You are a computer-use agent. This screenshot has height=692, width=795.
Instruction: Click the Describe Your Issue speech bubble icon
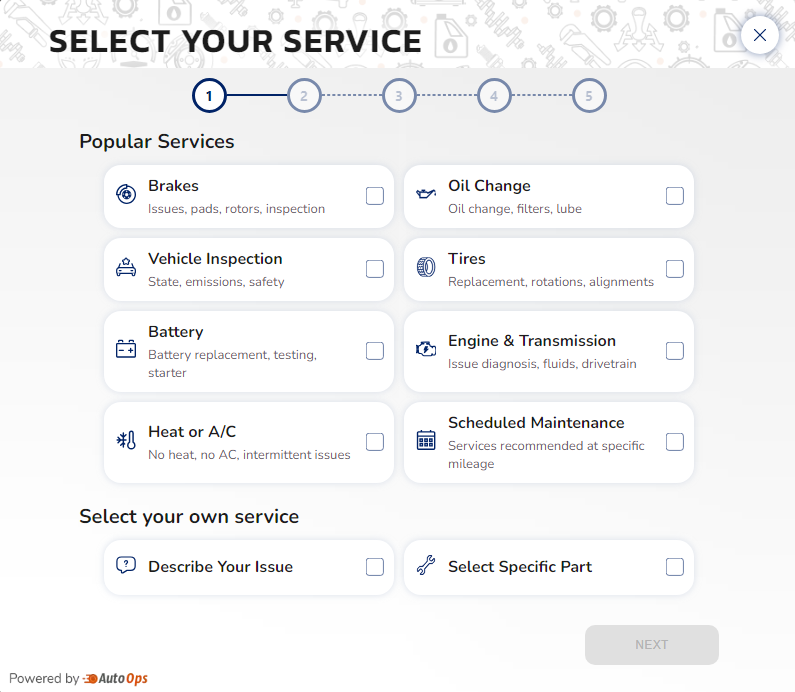[x=126, y=566]
